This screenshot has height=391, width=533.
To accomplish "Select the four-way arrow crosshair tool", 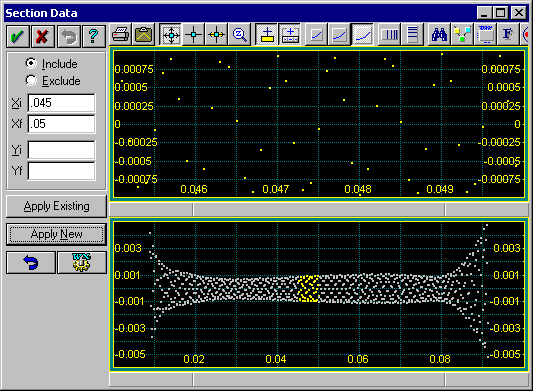I will click(171, 34).
